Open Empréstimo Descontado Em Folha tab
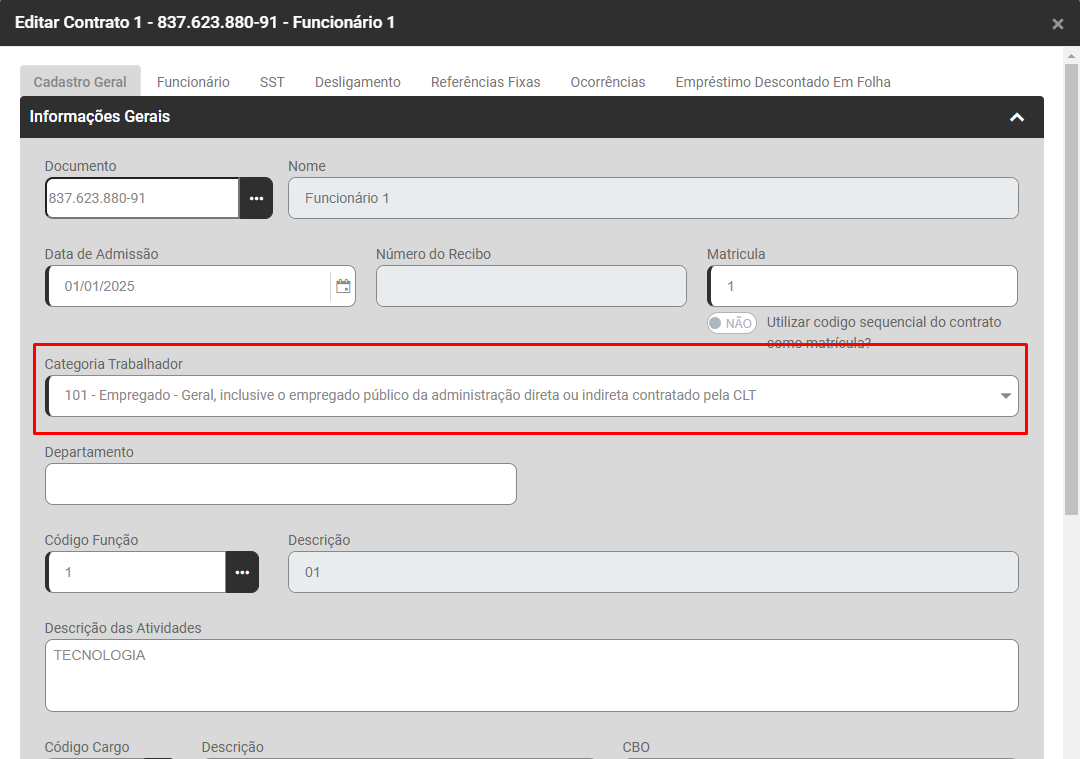This screenshot has height=759, width=1080. coord(782,82)
